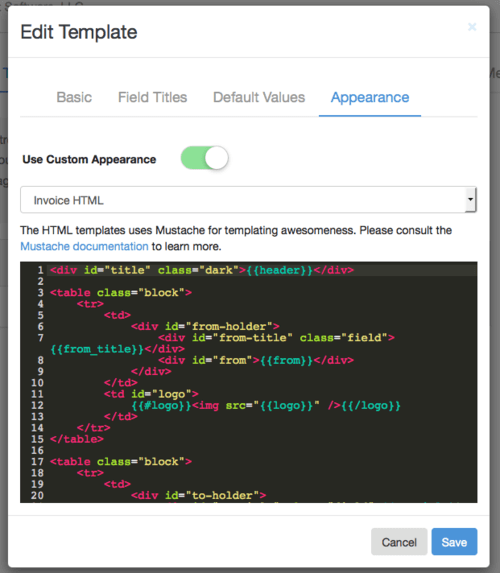Open the Mustache documentation link

[84, 246]
